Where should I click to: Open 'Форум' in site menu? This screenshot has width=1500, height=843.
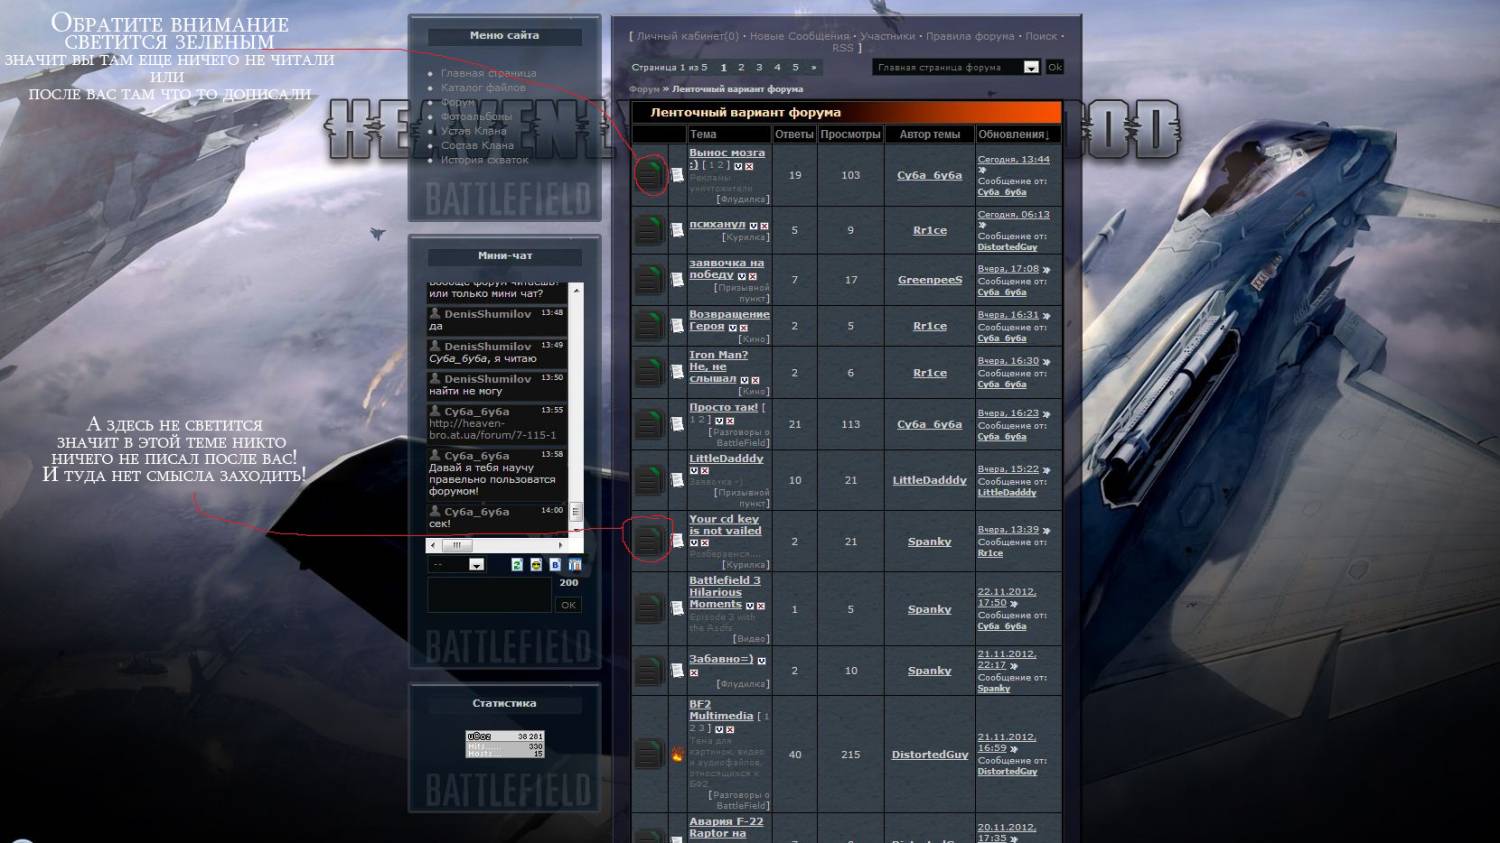tap(458, 102)
